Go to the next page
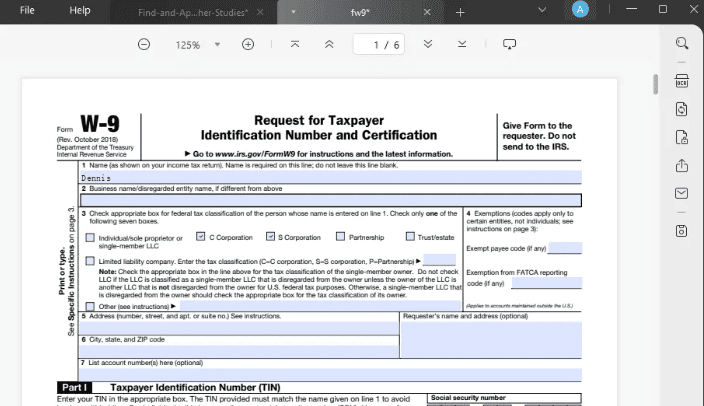 tap(428, 44)
